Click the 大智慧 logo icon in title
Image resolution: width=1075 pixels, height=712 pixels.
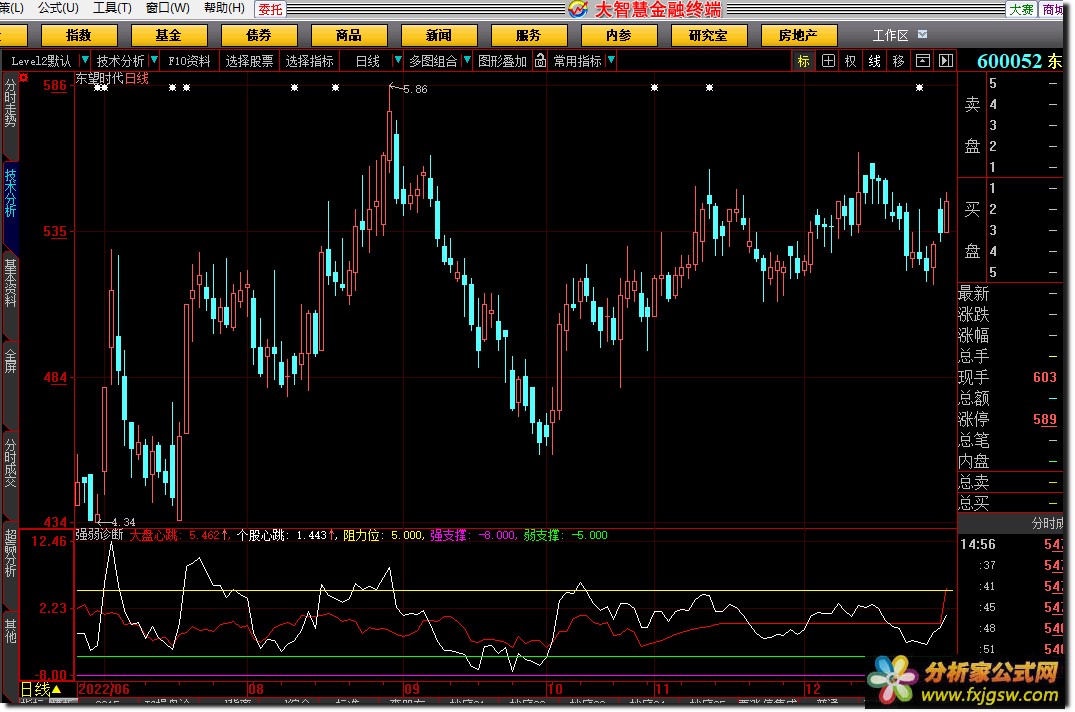(578, 9)
